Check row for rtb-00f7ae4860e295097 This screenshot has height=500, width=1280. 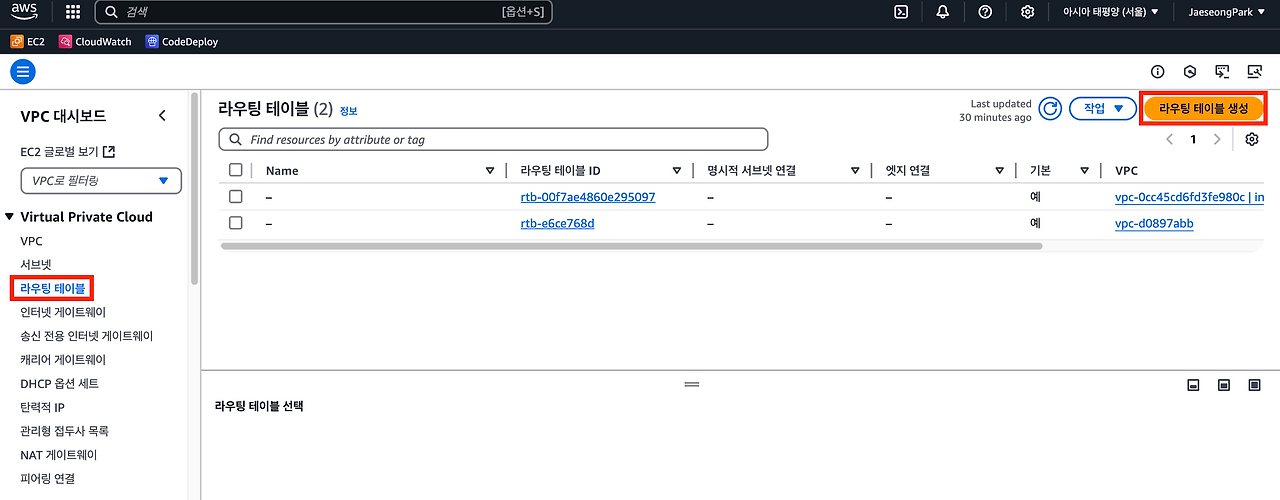click(x=235, y=197)
